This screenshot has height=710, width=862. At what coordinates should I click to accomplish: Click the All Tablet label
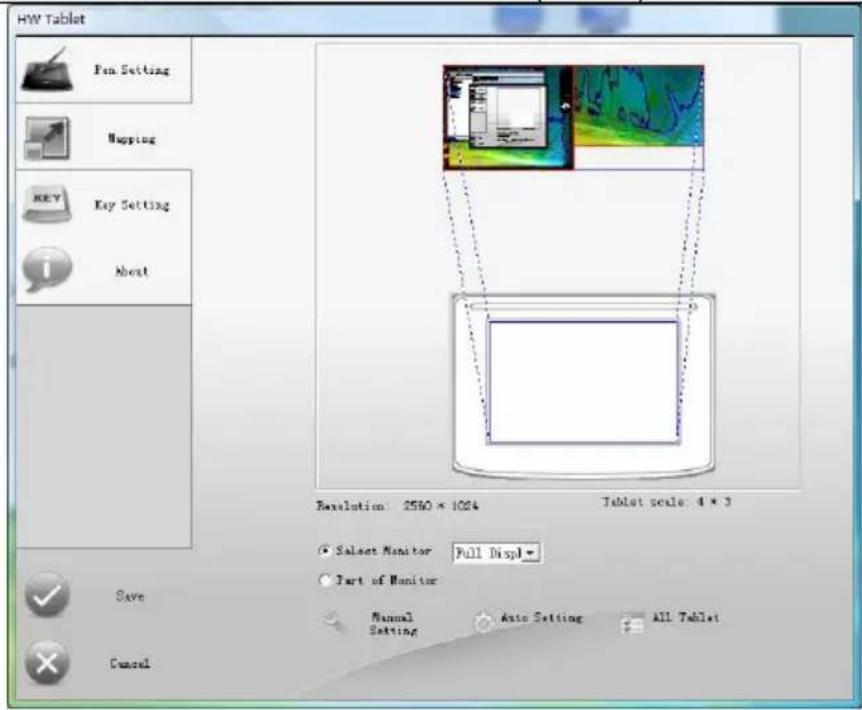685,617
